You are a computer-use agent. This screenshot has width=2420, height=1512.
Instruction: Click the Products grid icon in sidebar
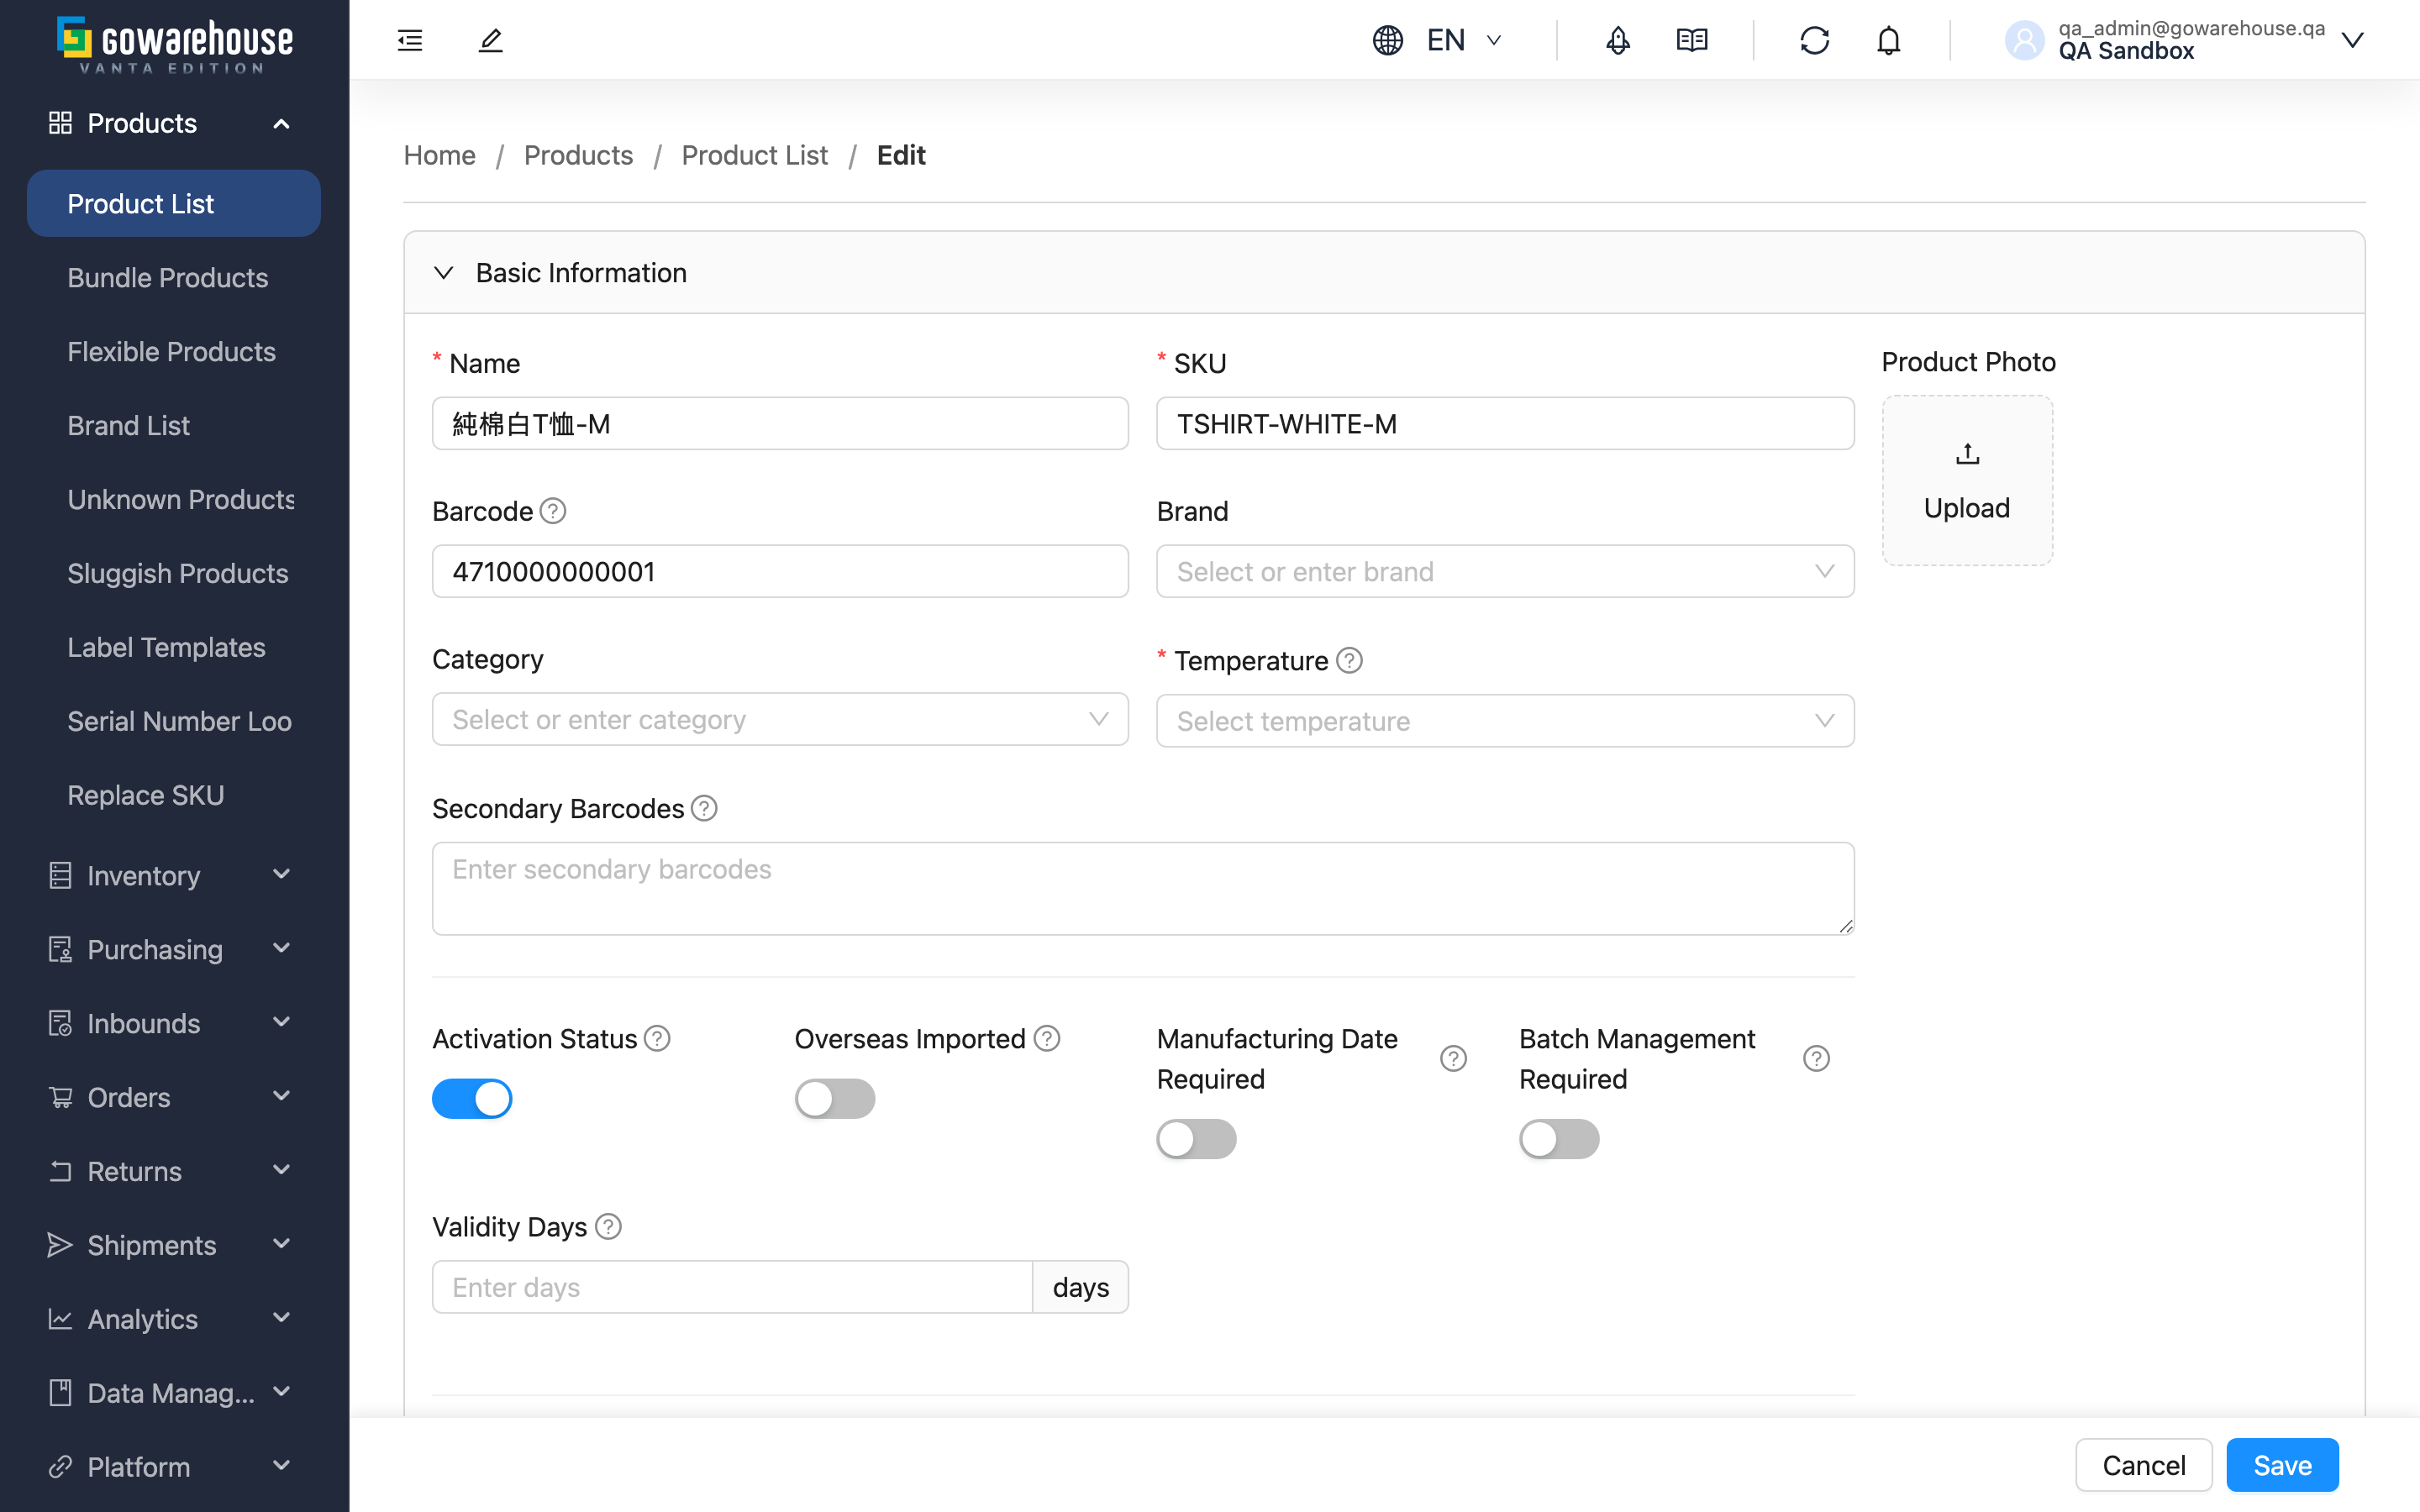click(60, 123)
